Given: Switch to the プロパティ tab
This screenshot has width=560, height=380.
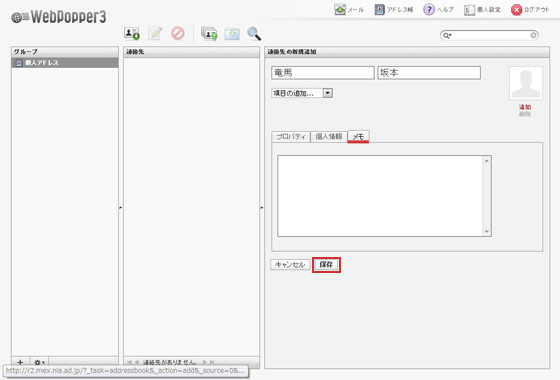Looking at the screenshot, I should 291,136.
